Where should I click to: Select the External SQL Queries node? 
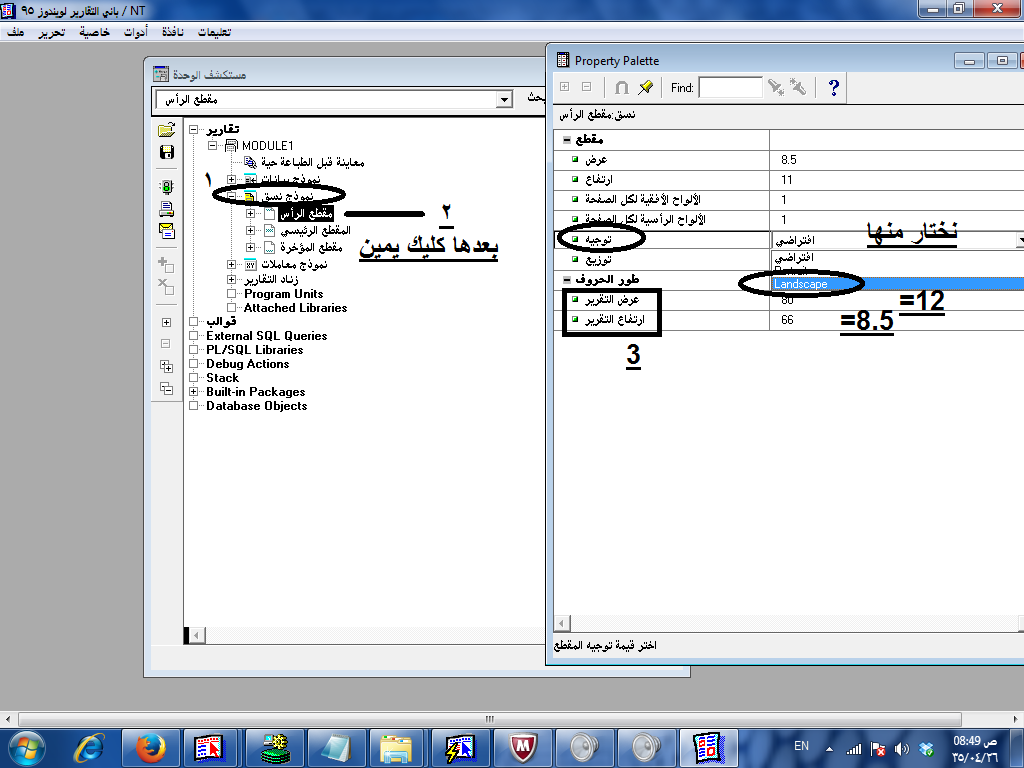point(266,336)
